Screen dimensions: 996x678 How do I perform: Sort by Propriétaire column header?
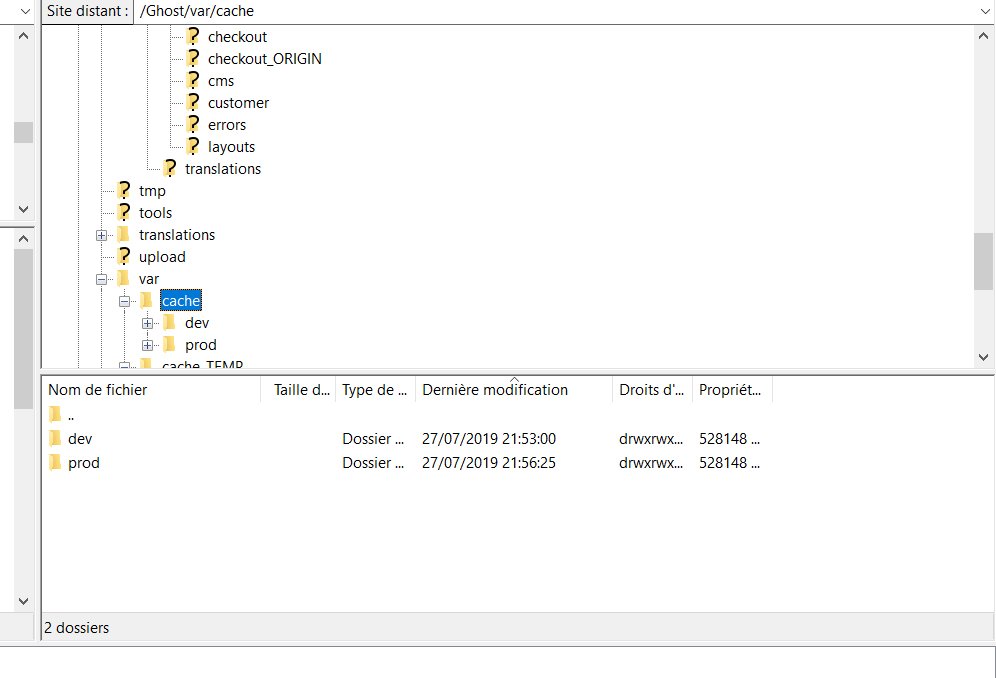[x=732, y=390]
